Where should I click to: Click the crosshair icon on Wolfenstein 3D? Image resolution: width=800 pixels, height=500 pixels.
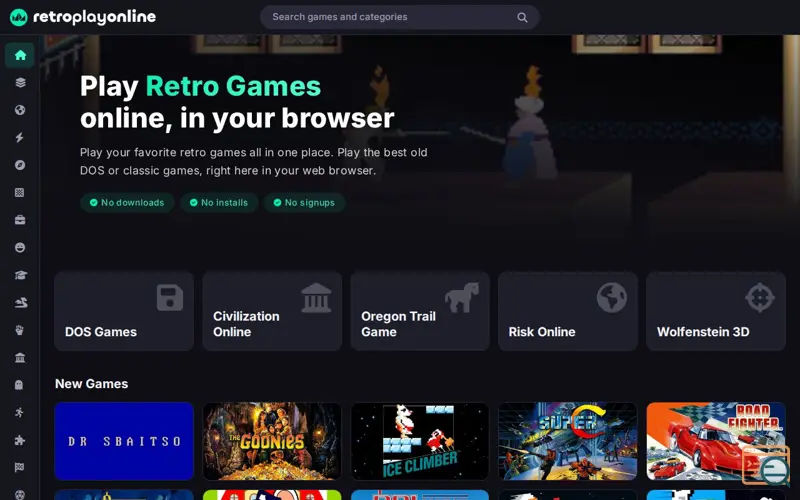point(760,297)
